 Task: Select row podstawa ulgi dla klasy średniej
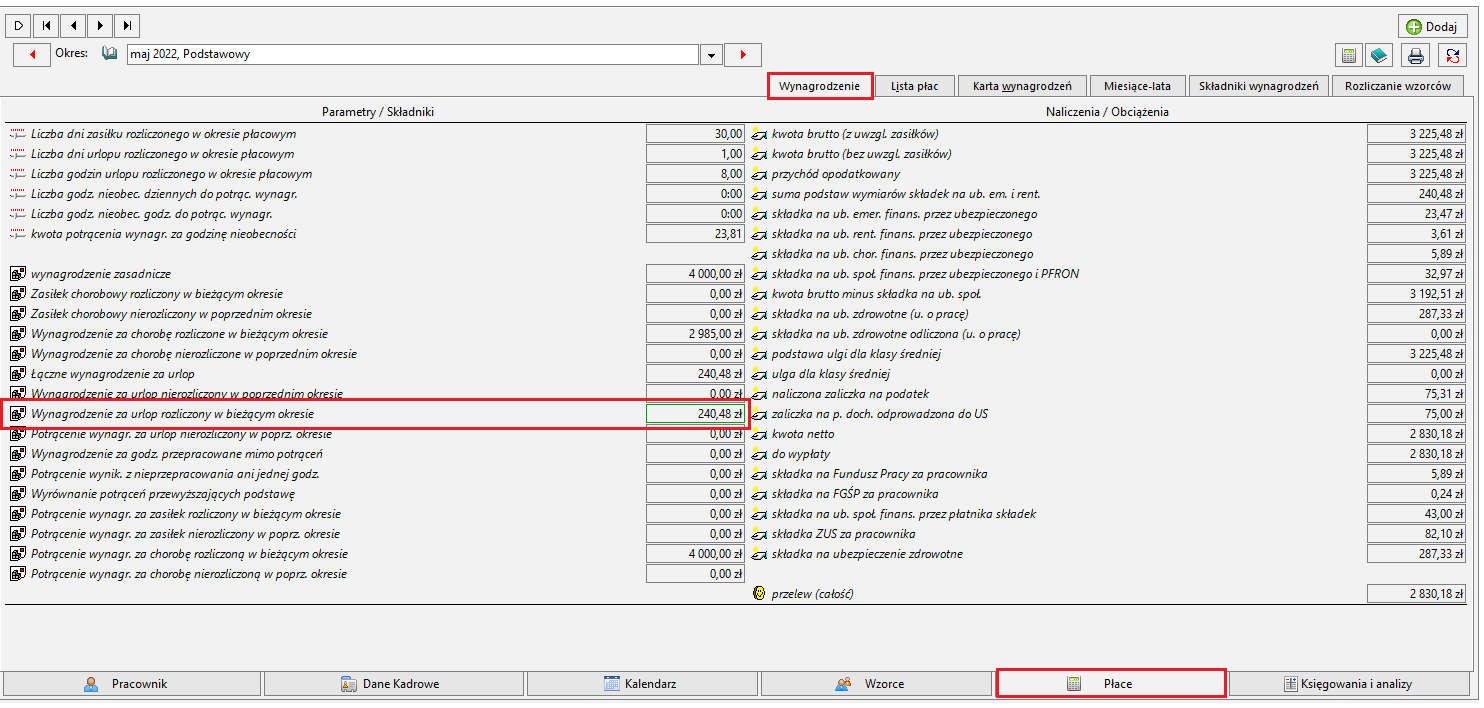click(x=1109, y=353)
